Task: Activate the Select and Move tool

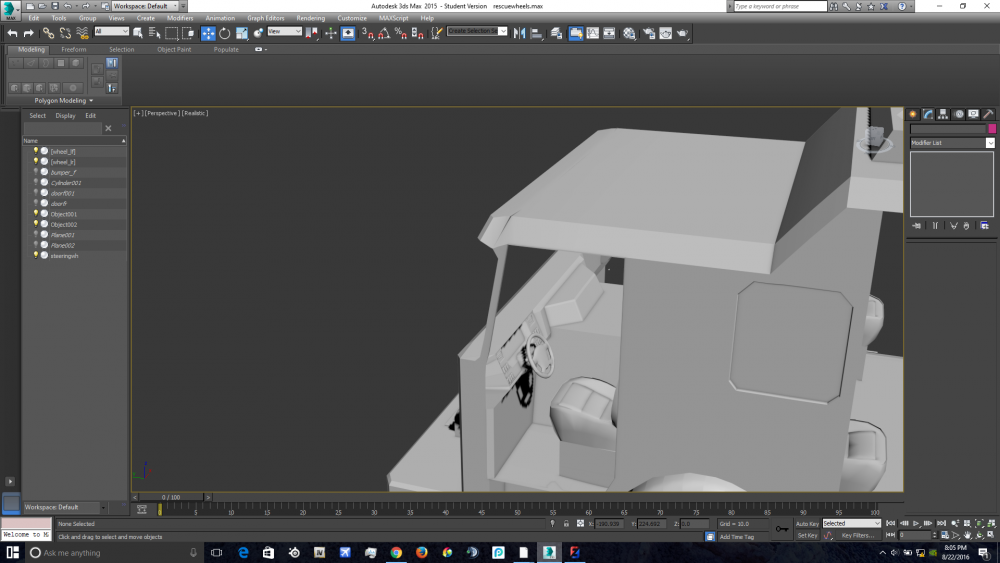Action: click(208, 33)
